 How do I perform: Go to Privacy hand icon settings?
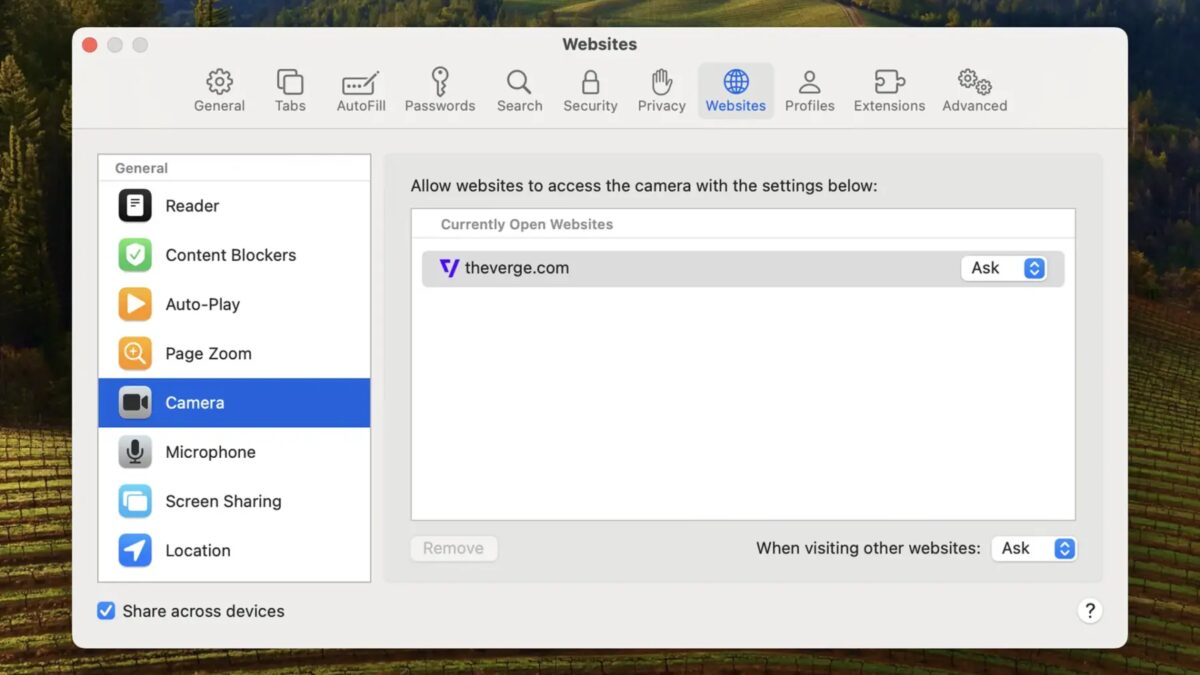pos(661,91)
